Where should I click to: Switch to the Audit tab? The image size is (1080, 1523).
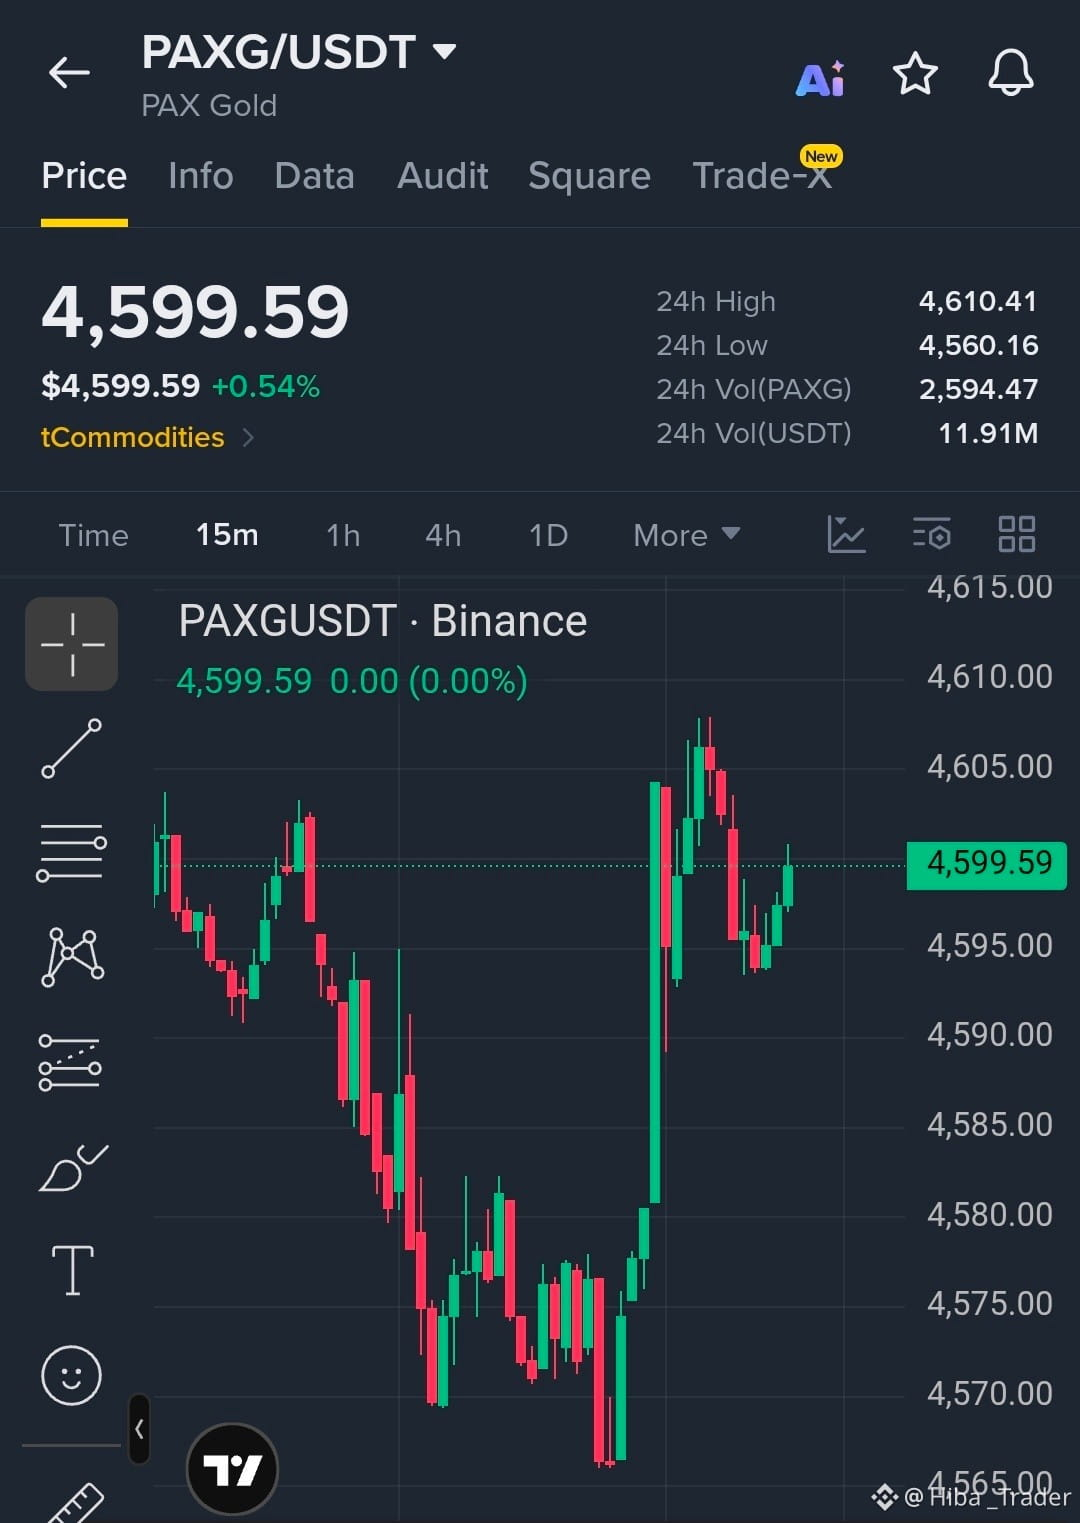click(442, 176)
